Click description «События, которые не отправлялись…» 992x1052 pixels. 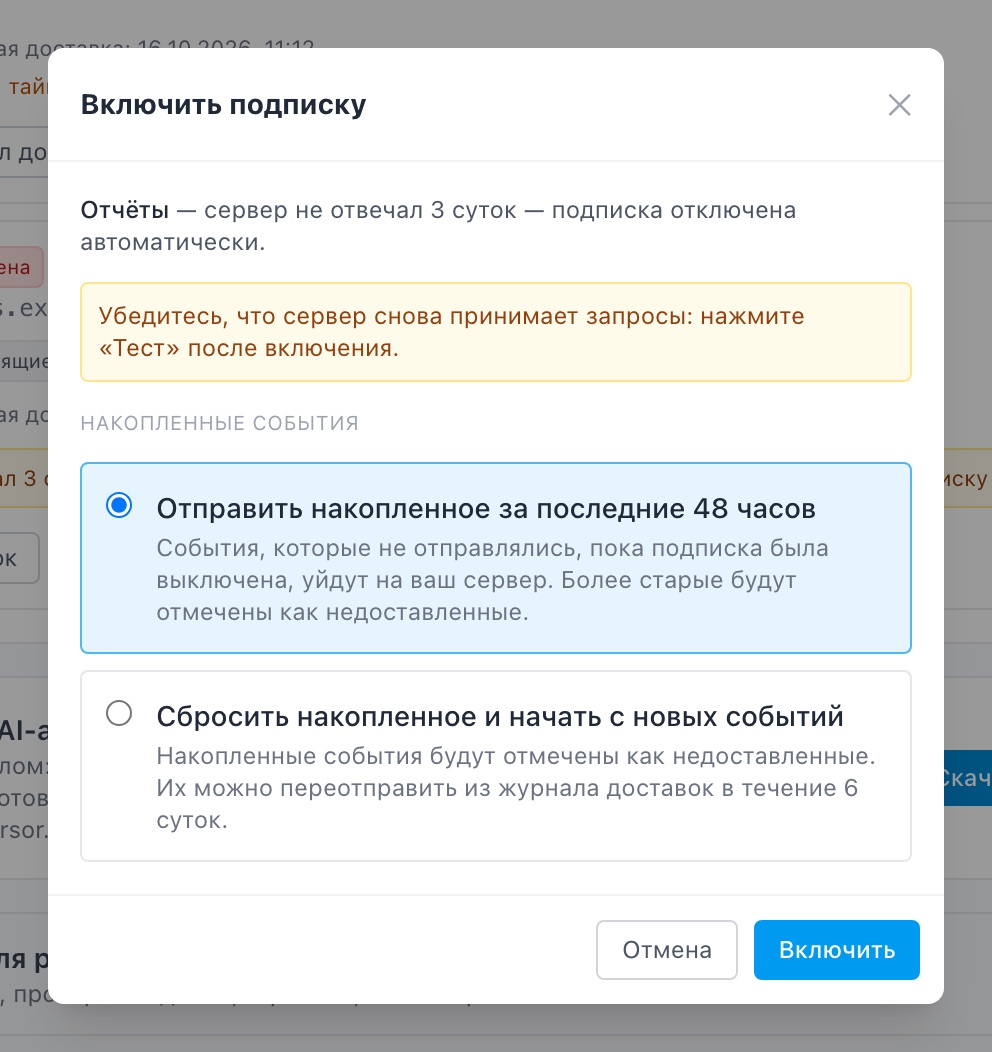pyautogui.click(x=492, y=580)
